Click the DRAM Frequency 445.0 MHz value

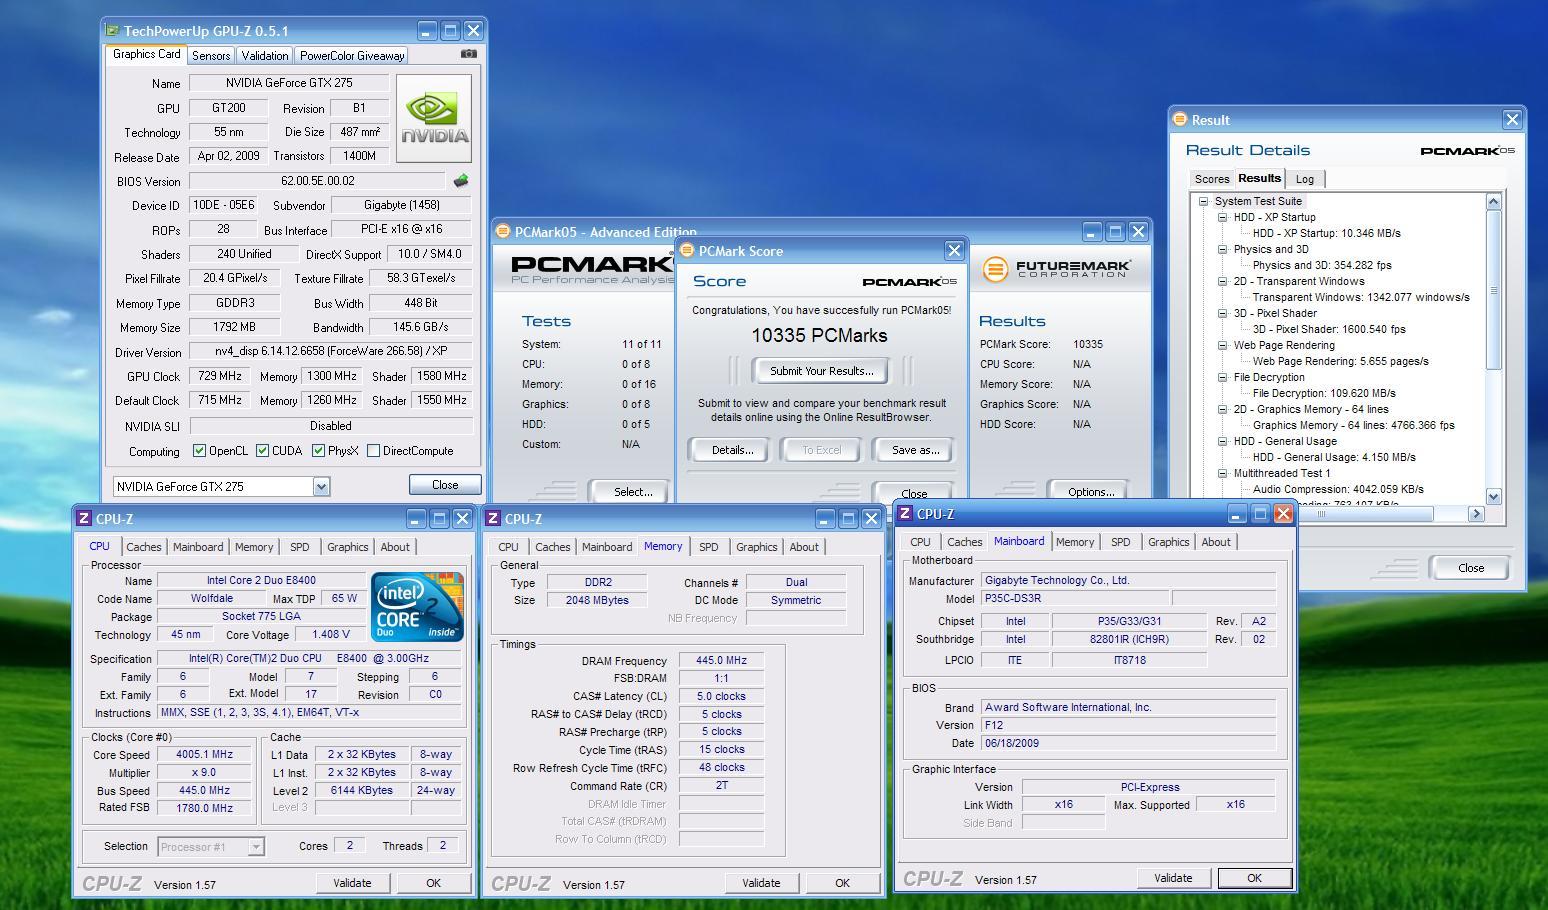coord(721,661)
